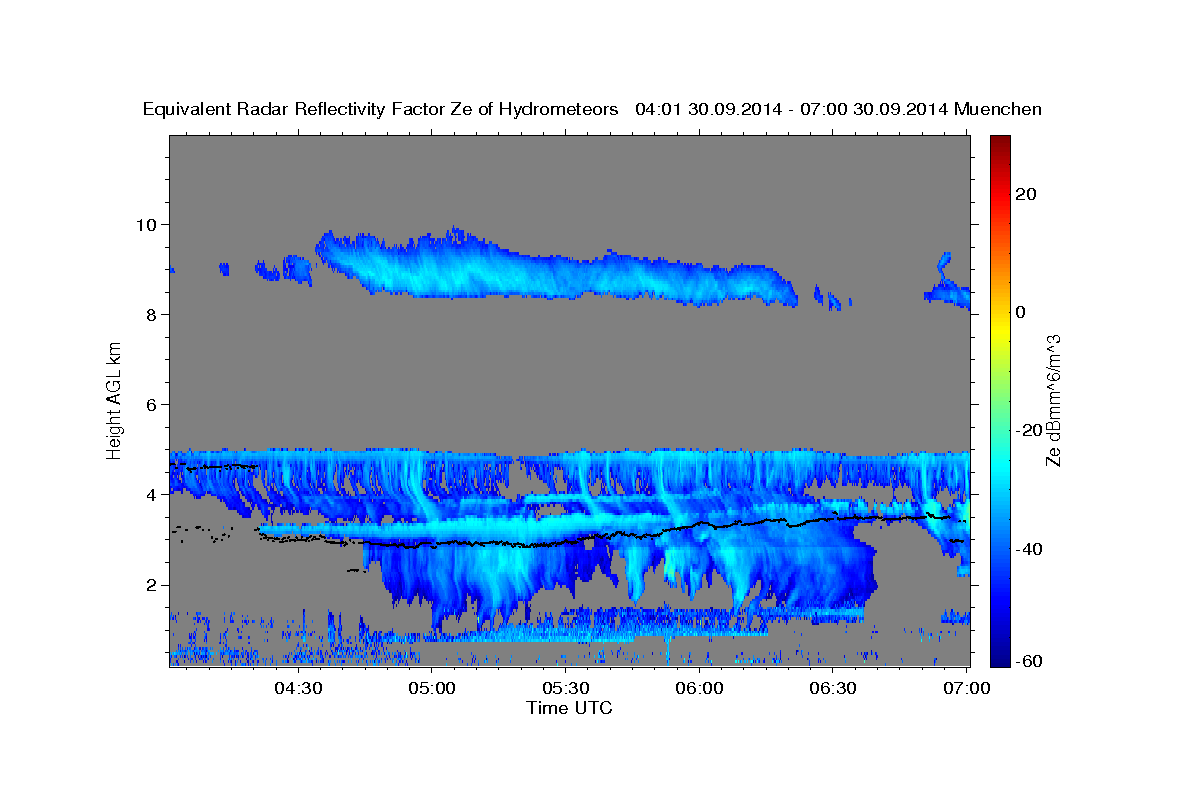
Task: Click the 05:30 time tick label
Action: [565, 689]
